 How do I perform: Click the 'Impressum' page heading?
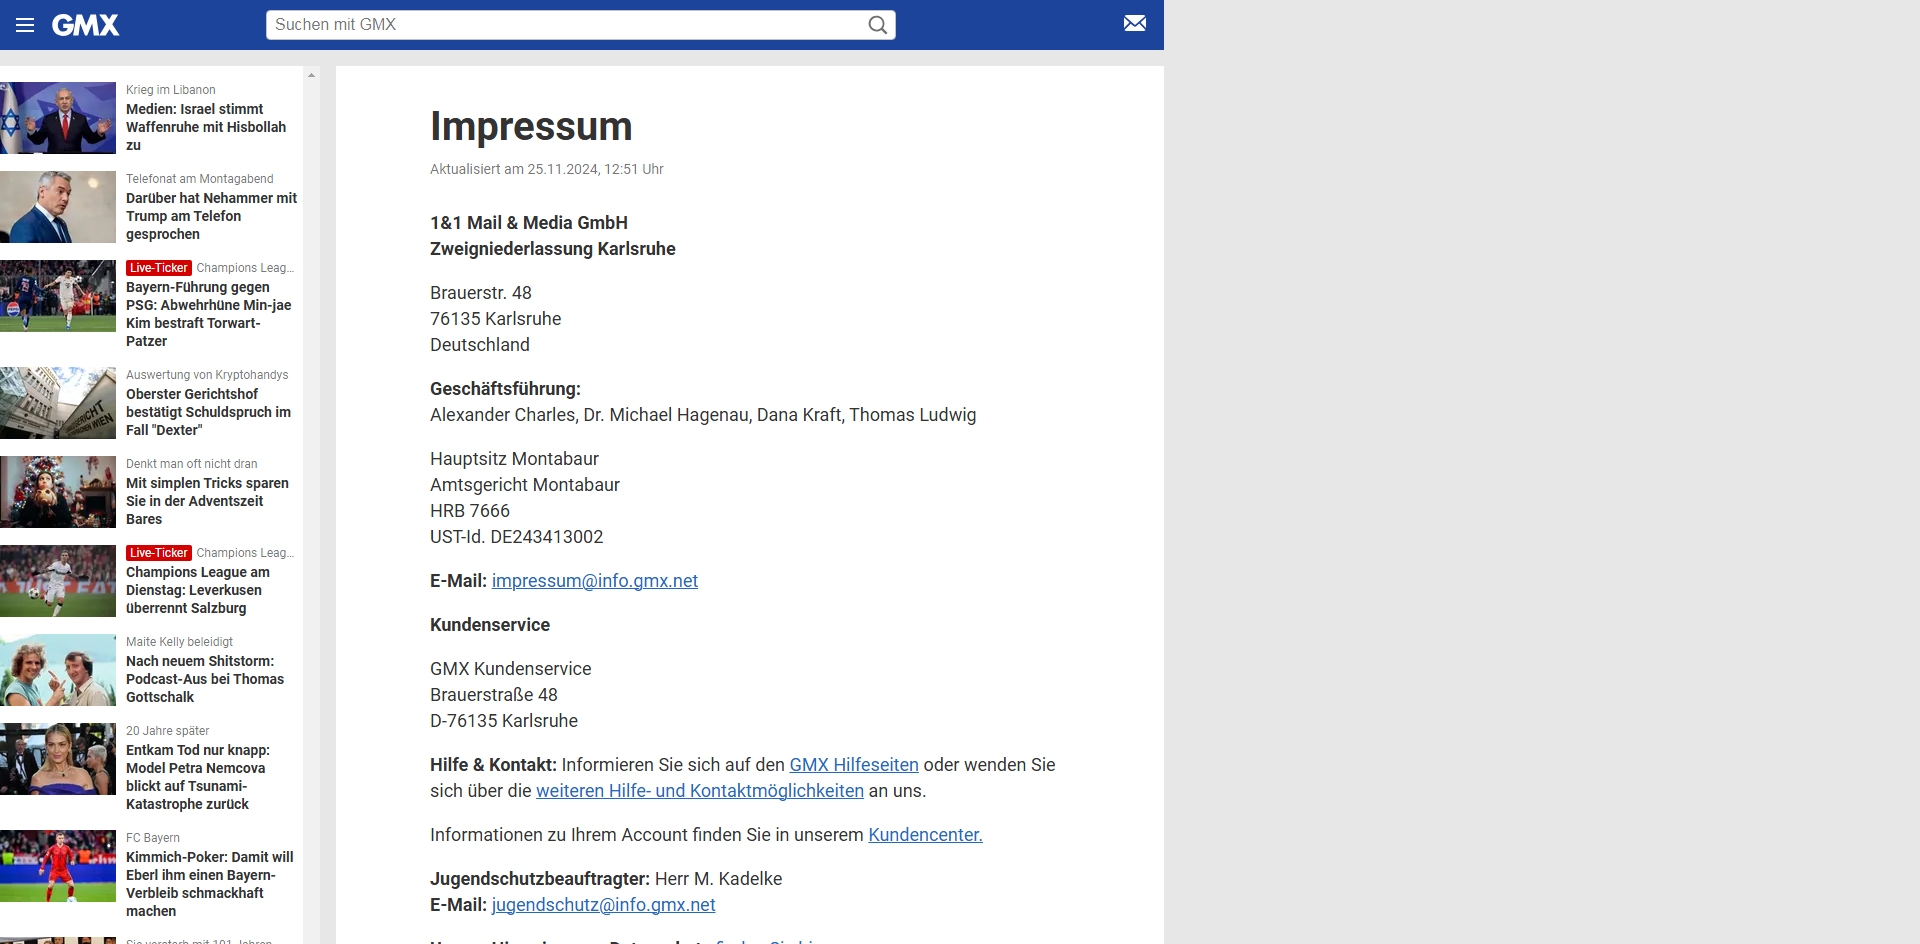(531, 126)
